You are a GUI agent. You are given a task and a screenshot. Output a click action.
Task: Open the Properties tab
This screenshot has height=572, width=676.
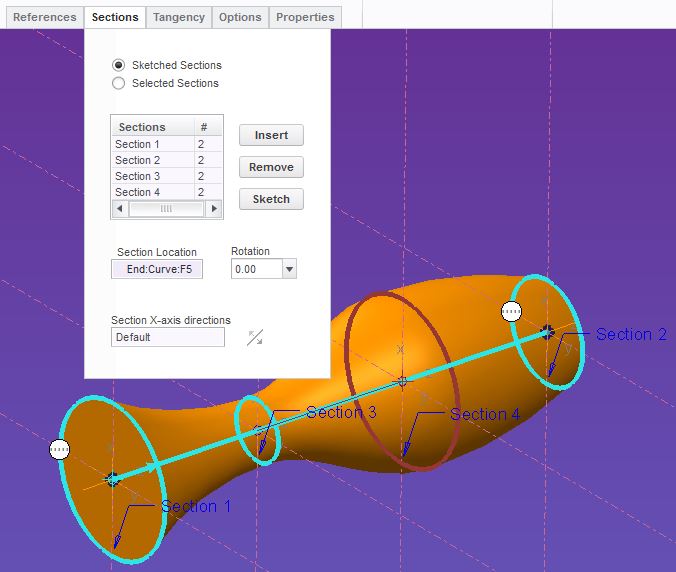tap(305, 17)
